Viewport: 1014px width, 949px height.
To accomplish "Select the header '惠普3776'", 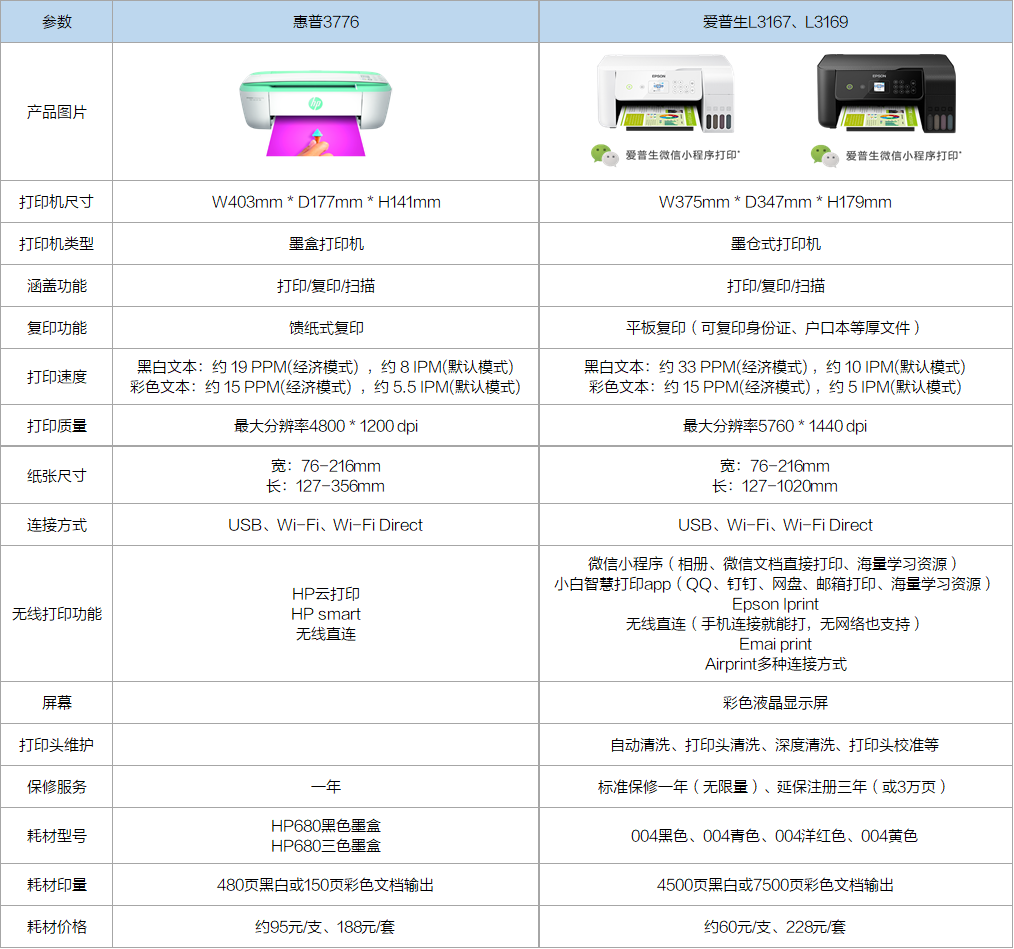I will 325,22.
